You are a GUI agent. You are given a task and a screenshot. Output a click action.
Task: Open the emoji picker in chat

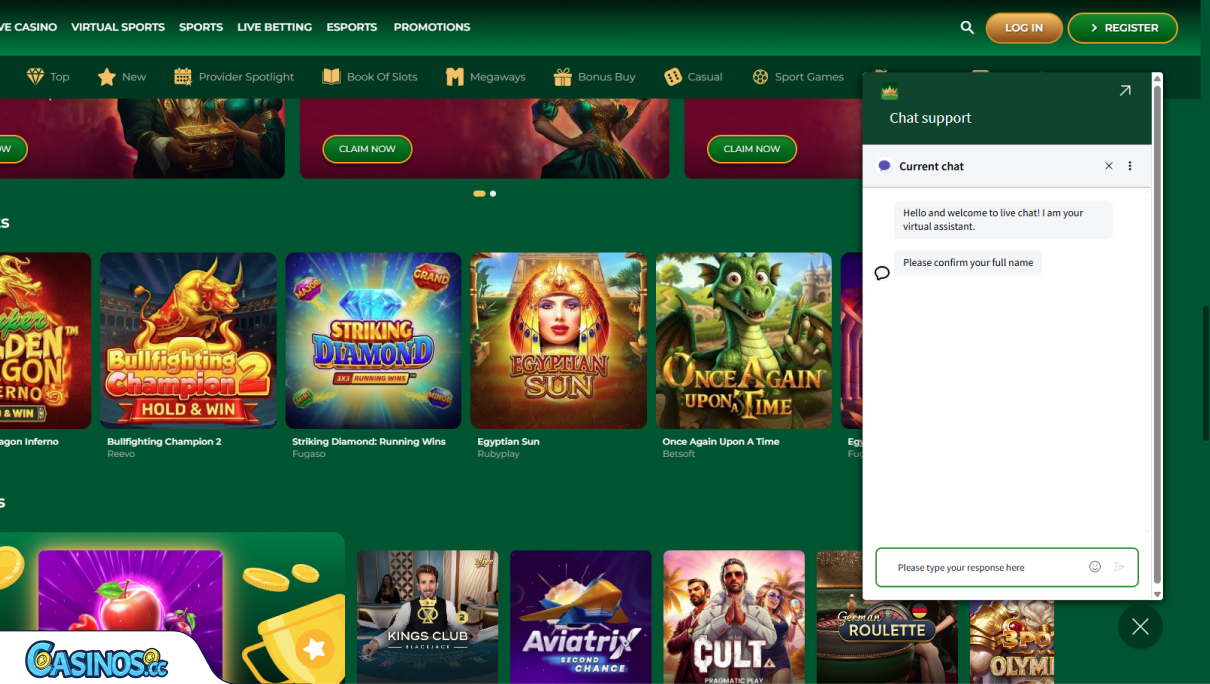tap(1095, 567)
